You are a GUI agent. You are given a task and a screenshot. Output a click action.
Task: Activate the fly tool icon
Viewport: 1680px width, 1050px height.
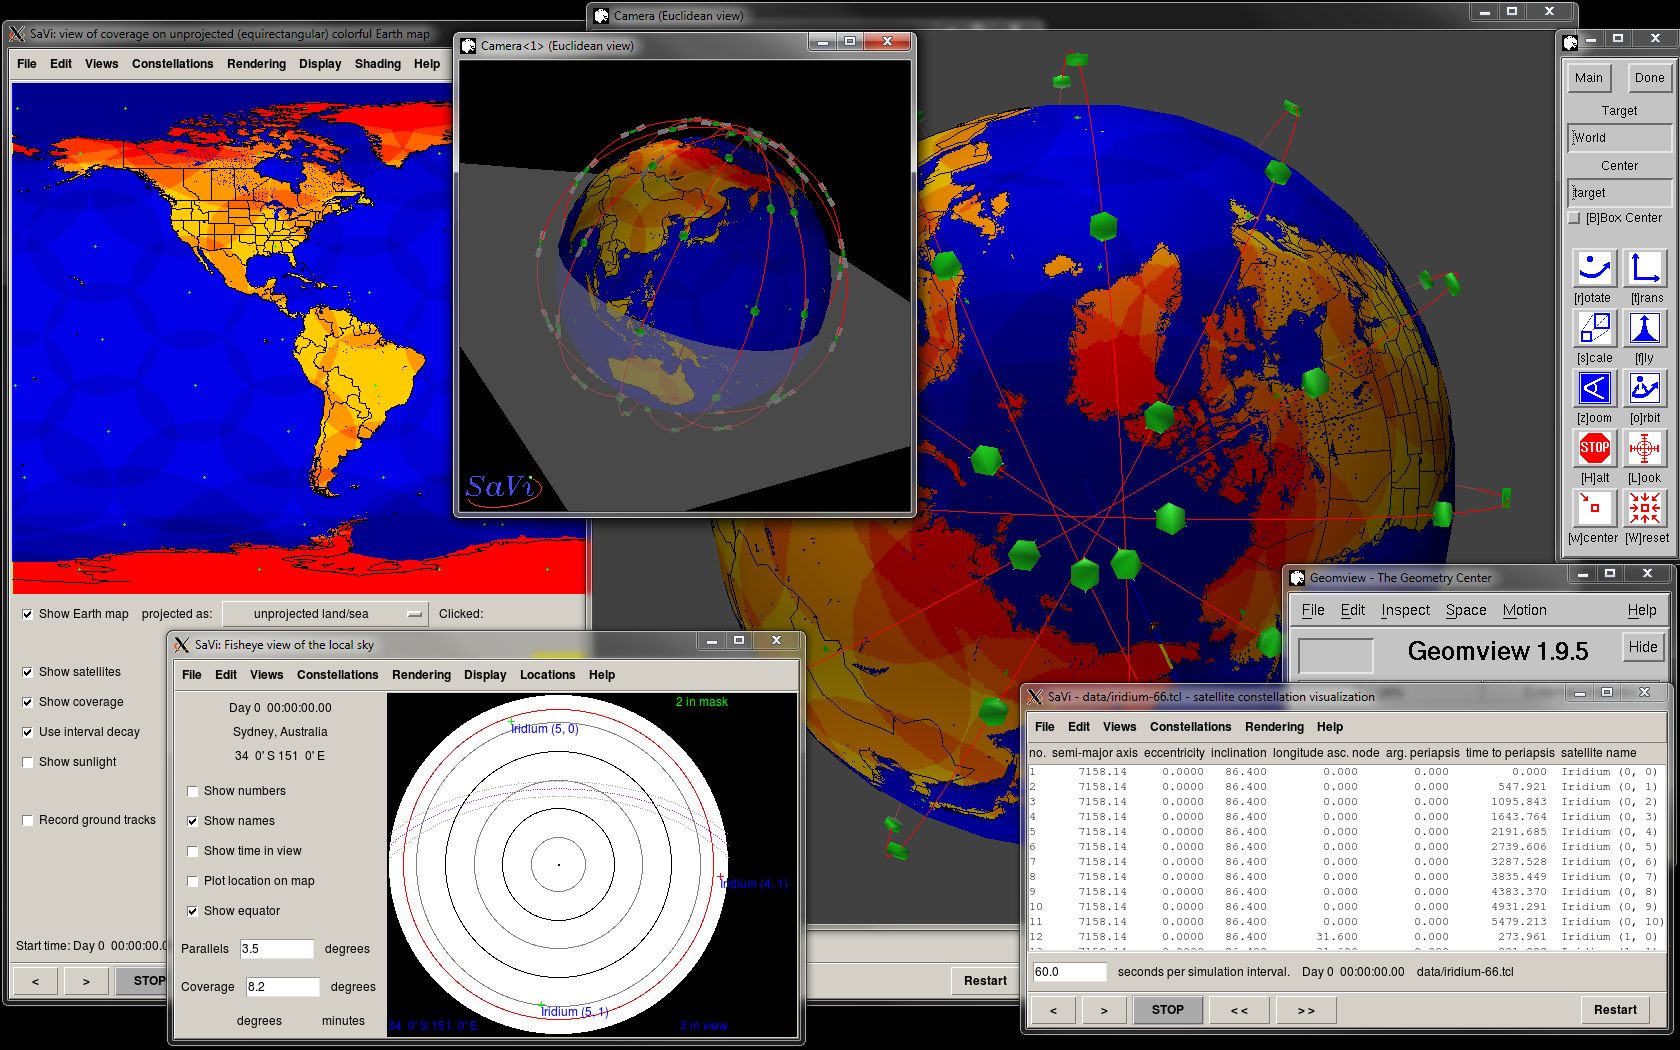(x=1645, y=328)
